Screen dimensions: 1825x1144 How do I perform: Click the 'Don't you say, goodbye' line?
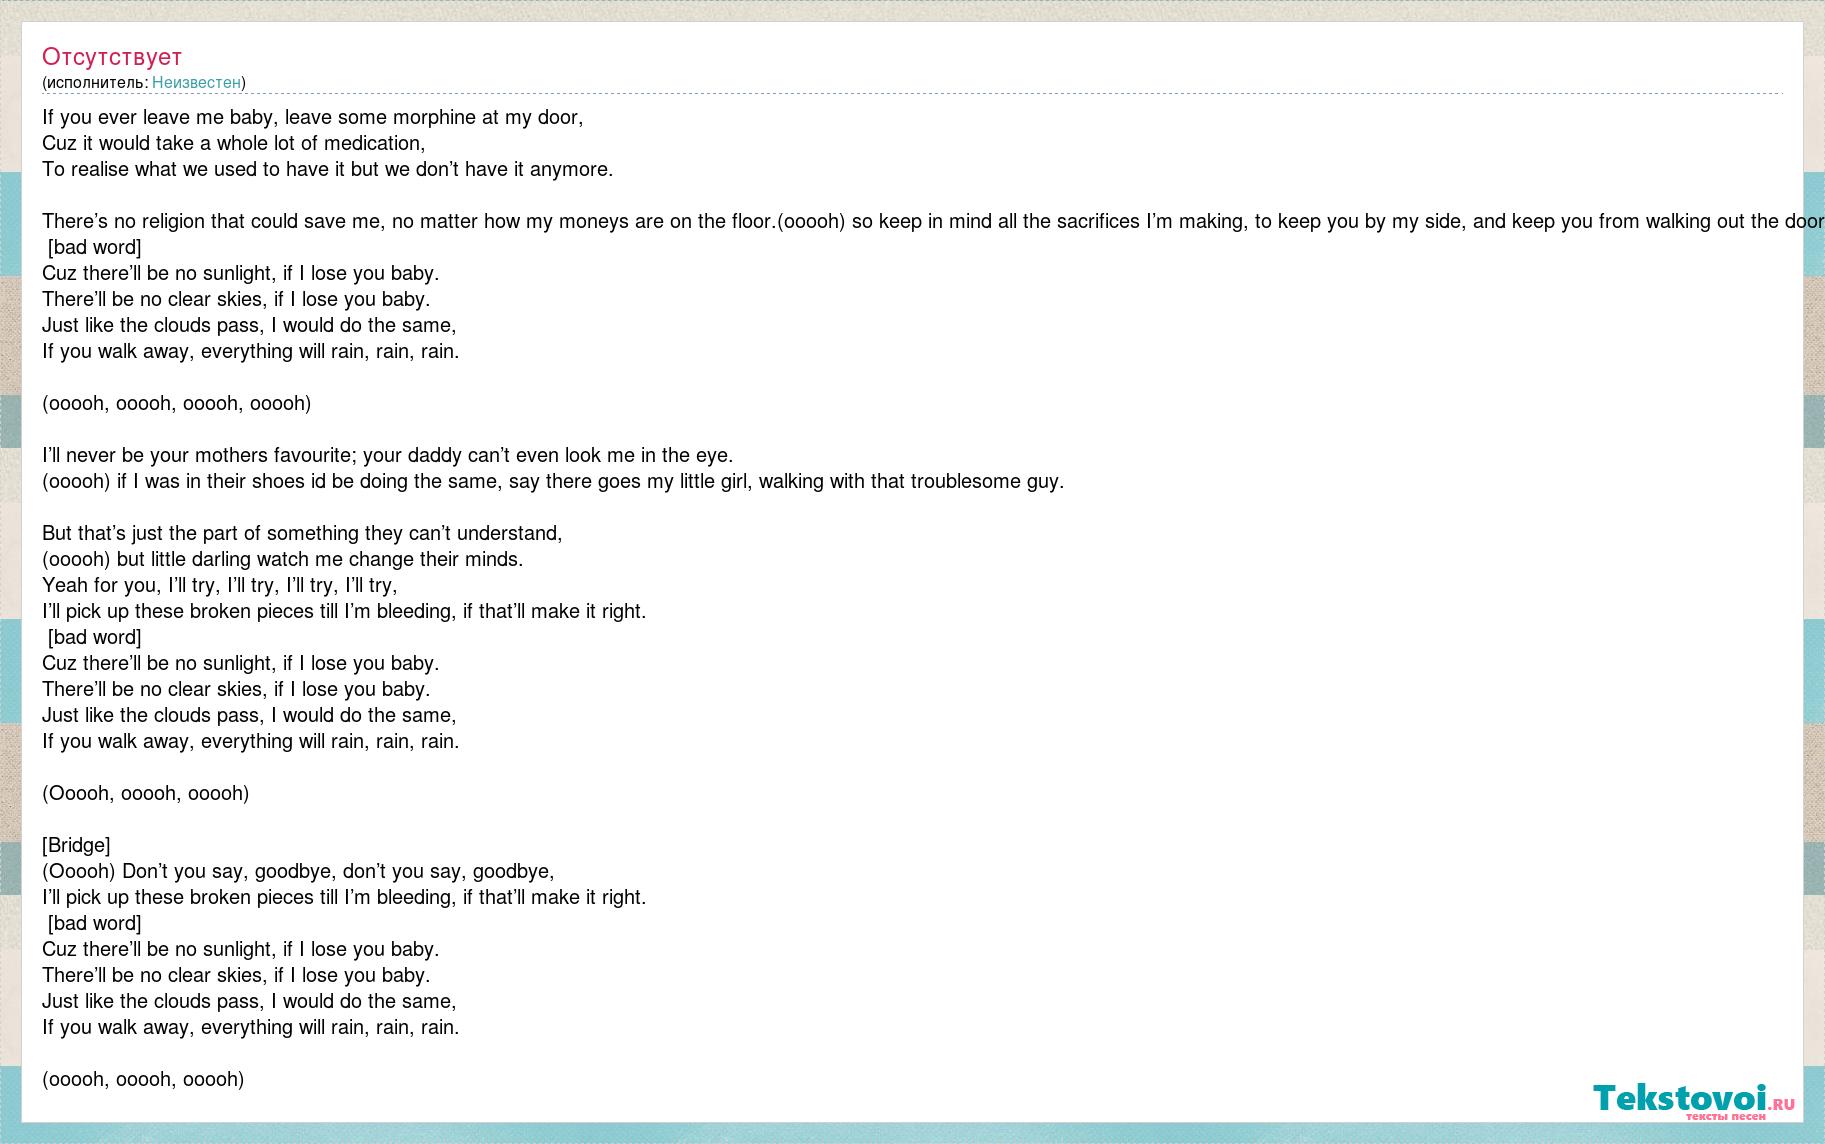298,871
